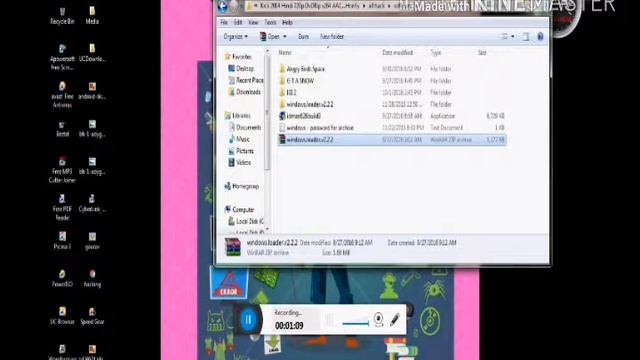Viewport: 640px width, 360px height.
Task: Select windows - password for archive text file
Action: coord(392,128)
